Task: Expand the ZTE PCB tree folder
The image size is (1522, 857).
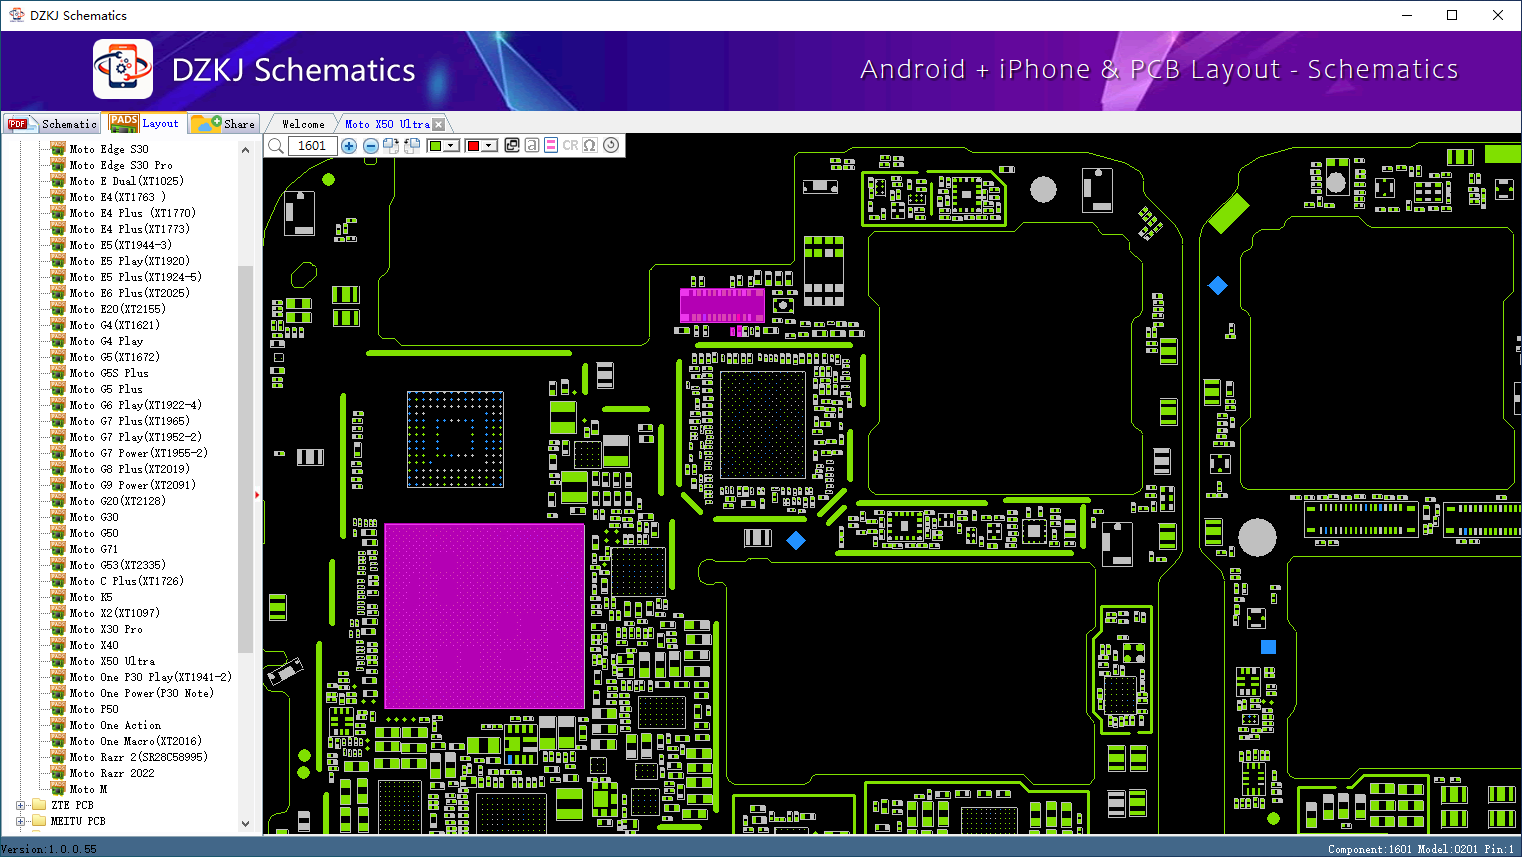Action: [x=20, y=805]
